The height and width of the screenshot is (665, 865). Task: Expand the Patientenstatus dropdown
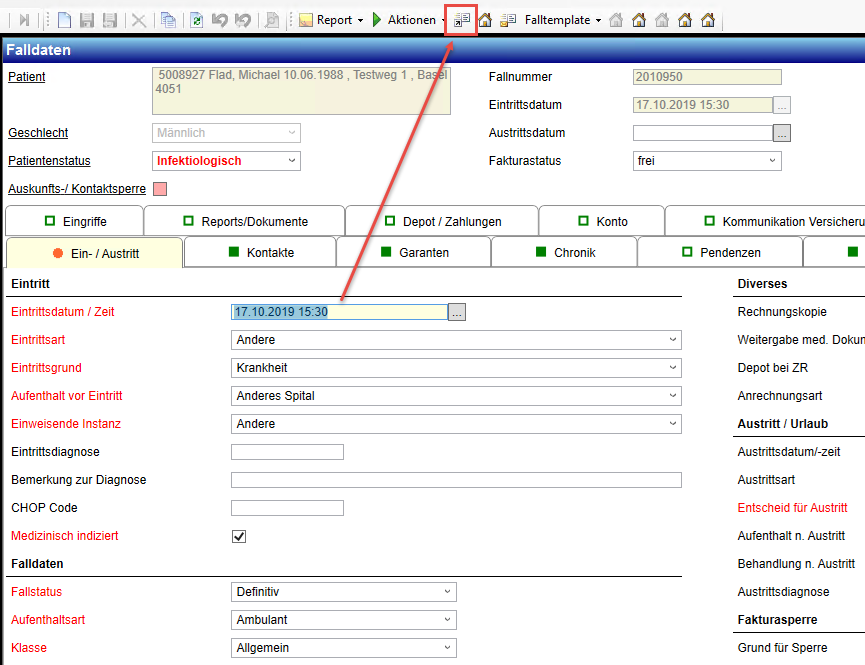tap(292, 161)
